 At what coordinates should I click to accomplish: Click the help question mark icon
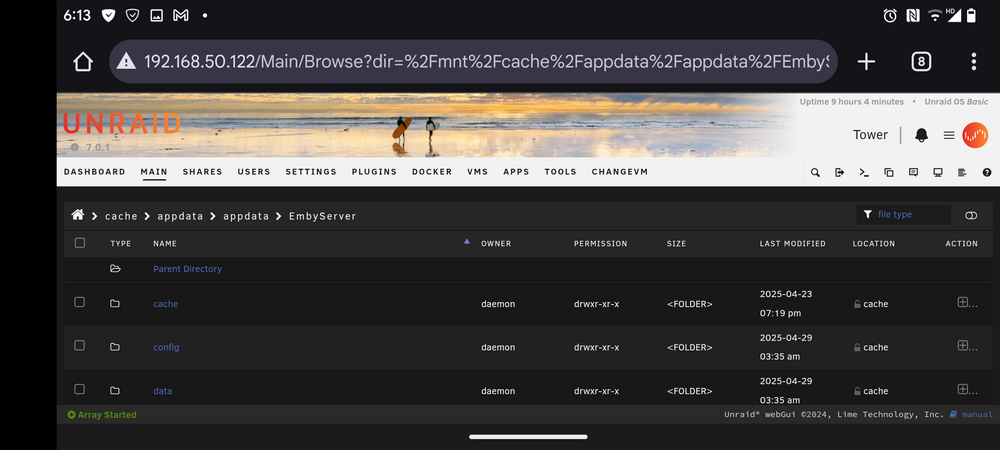[x=987, y=172]
